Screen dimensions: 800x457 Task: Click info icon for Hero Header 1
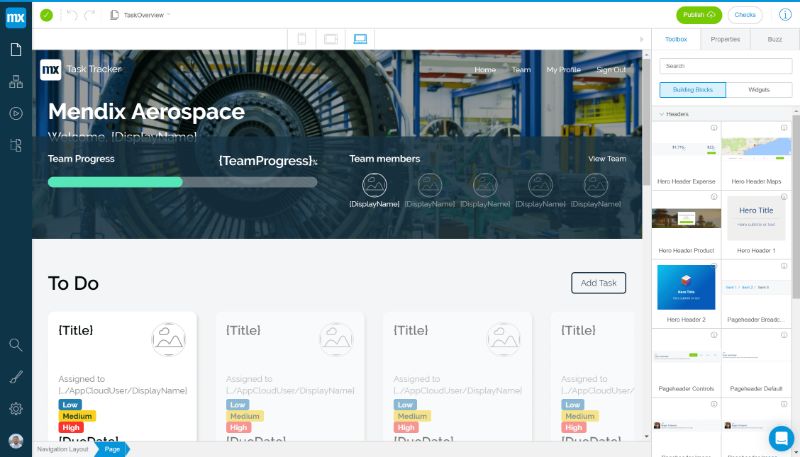point(784,197)
